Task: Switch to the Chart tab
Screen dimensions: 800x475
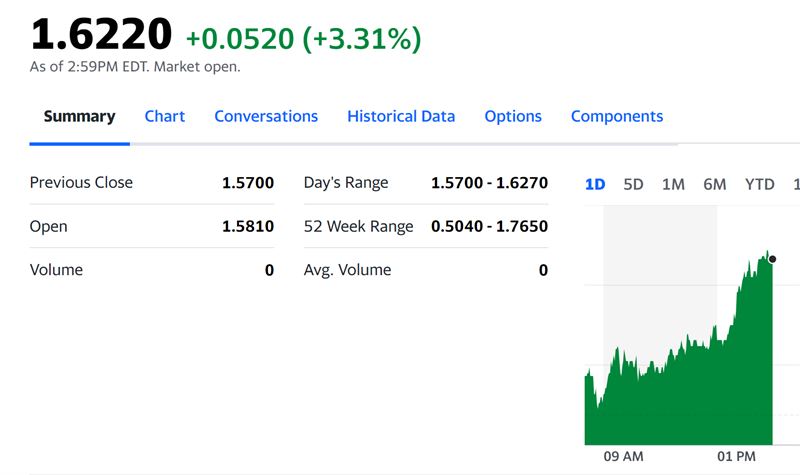Action: click(x=164, y=116)
